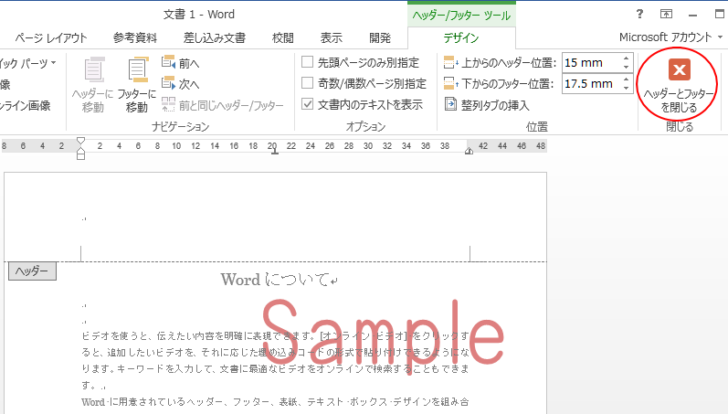The image size is (728, 414).
Task: Switch to 差し込み文書 tab
Action: [214, 38]
